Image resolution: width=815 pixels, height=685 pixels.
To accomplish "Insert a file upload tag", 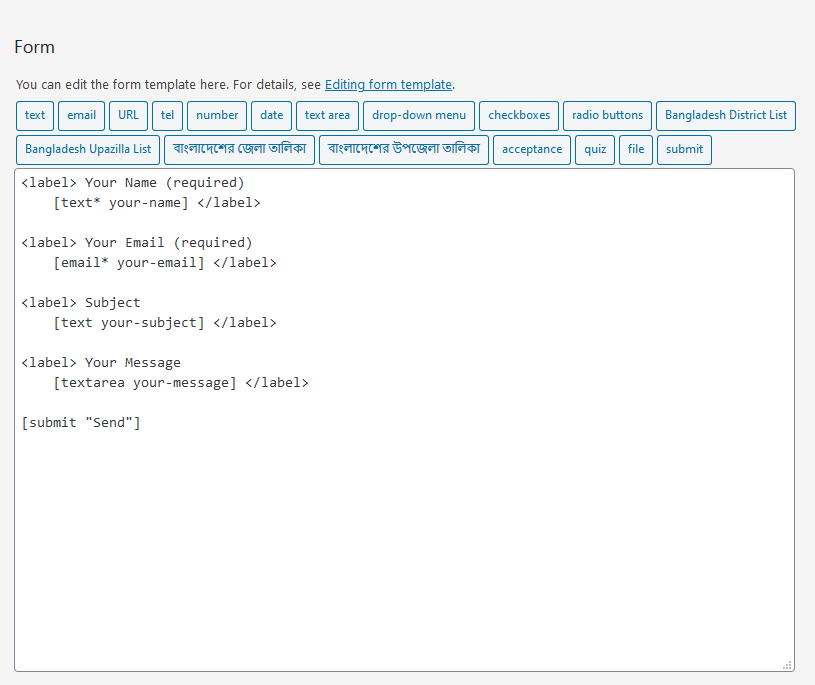I will click(636, 150).
